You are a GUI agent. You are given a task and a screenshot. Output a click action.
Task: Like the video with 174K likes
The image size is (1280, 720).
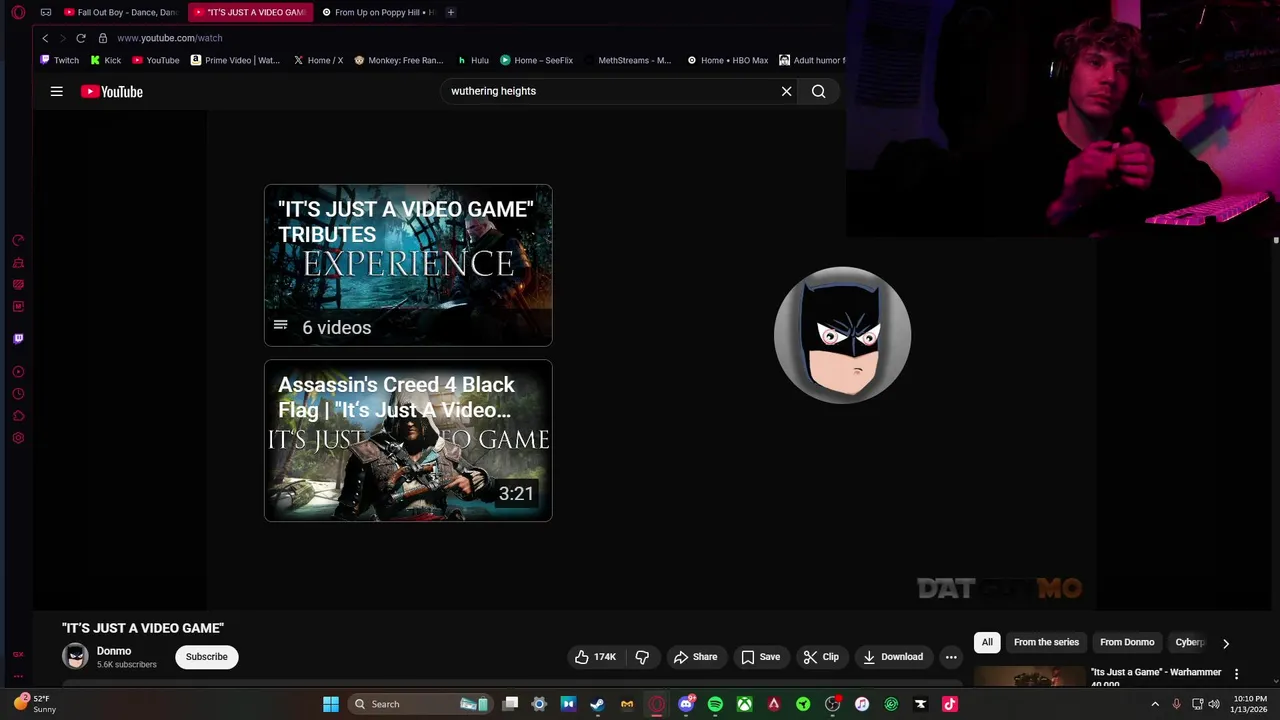[x=595, y=657]
